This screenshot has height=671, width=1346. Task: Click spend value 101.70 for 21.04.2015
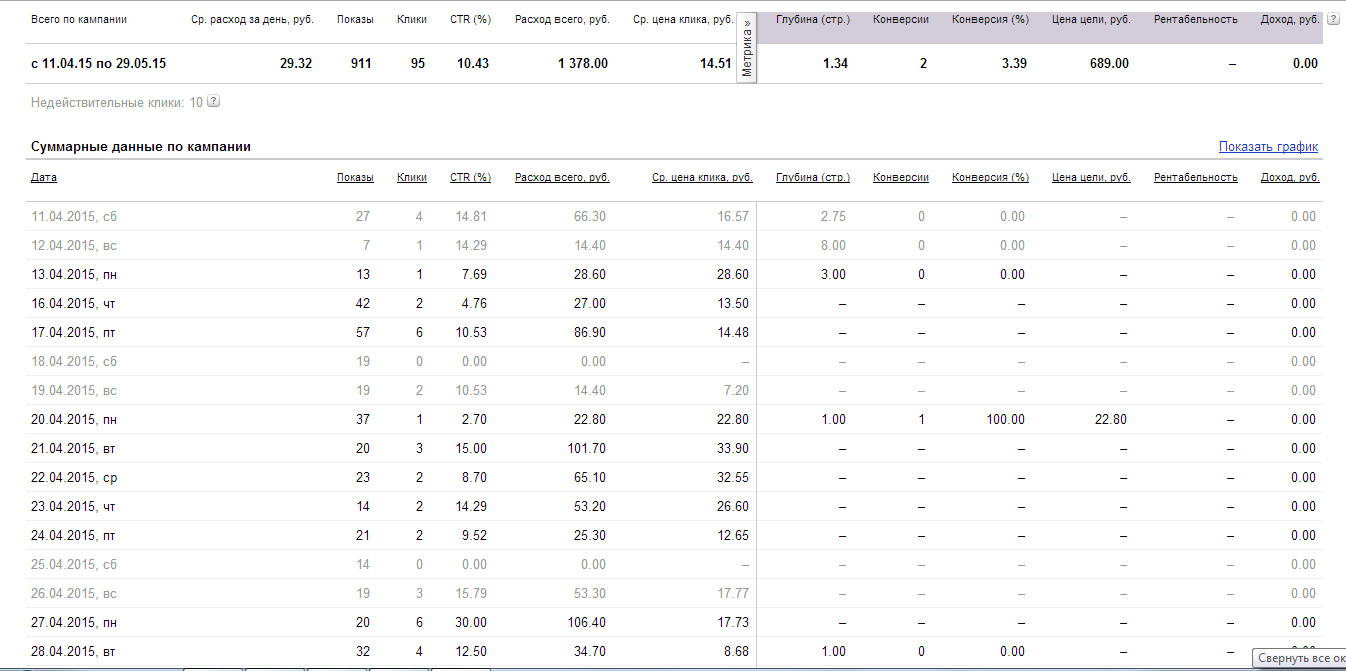point(587,449)
